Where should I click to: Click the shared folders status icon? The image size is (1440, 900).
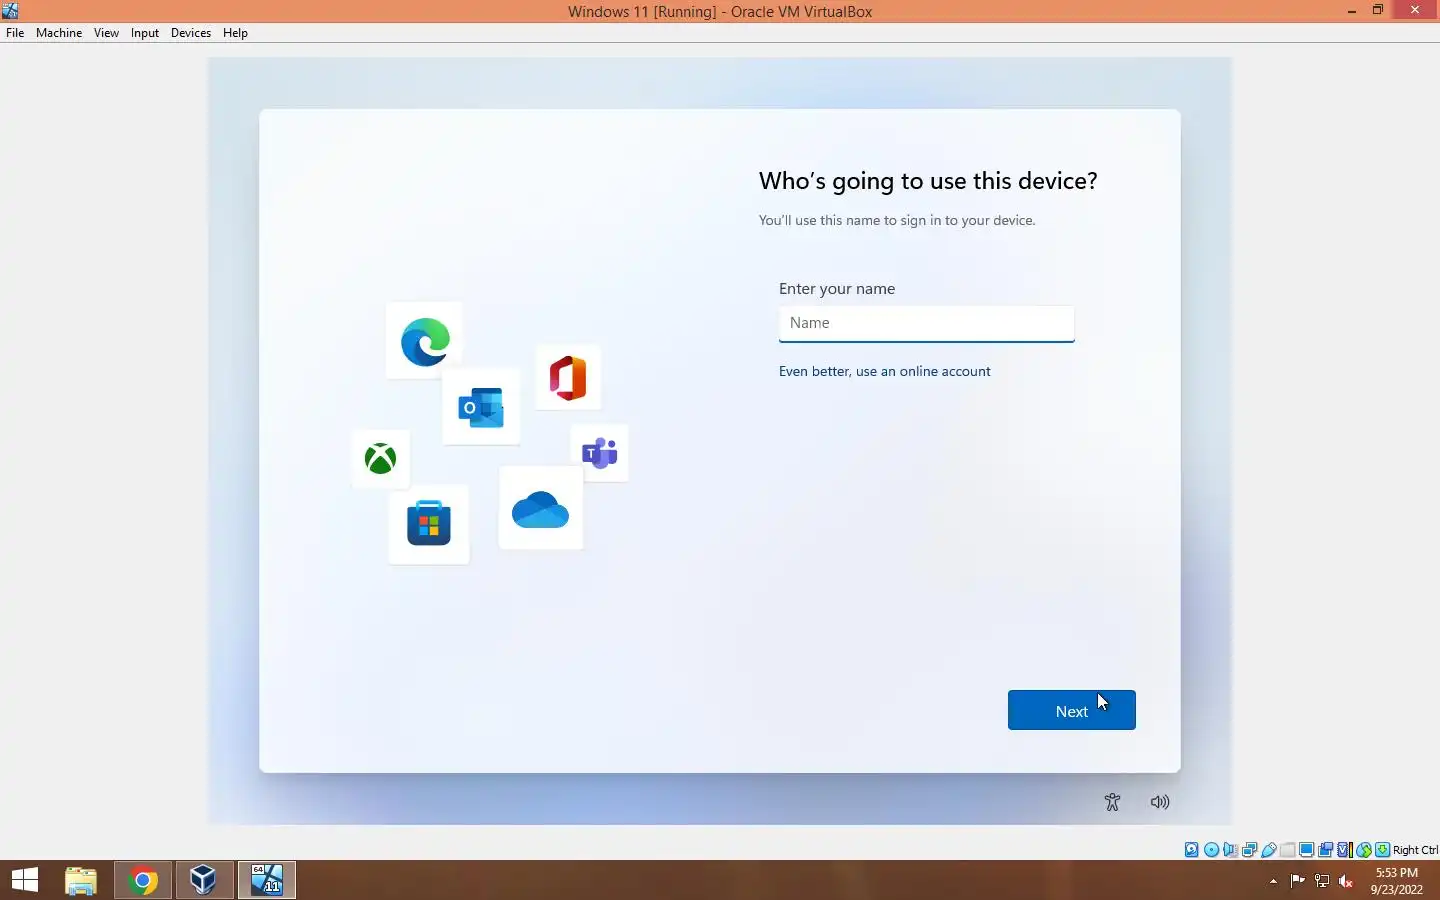click(1288, 850)
